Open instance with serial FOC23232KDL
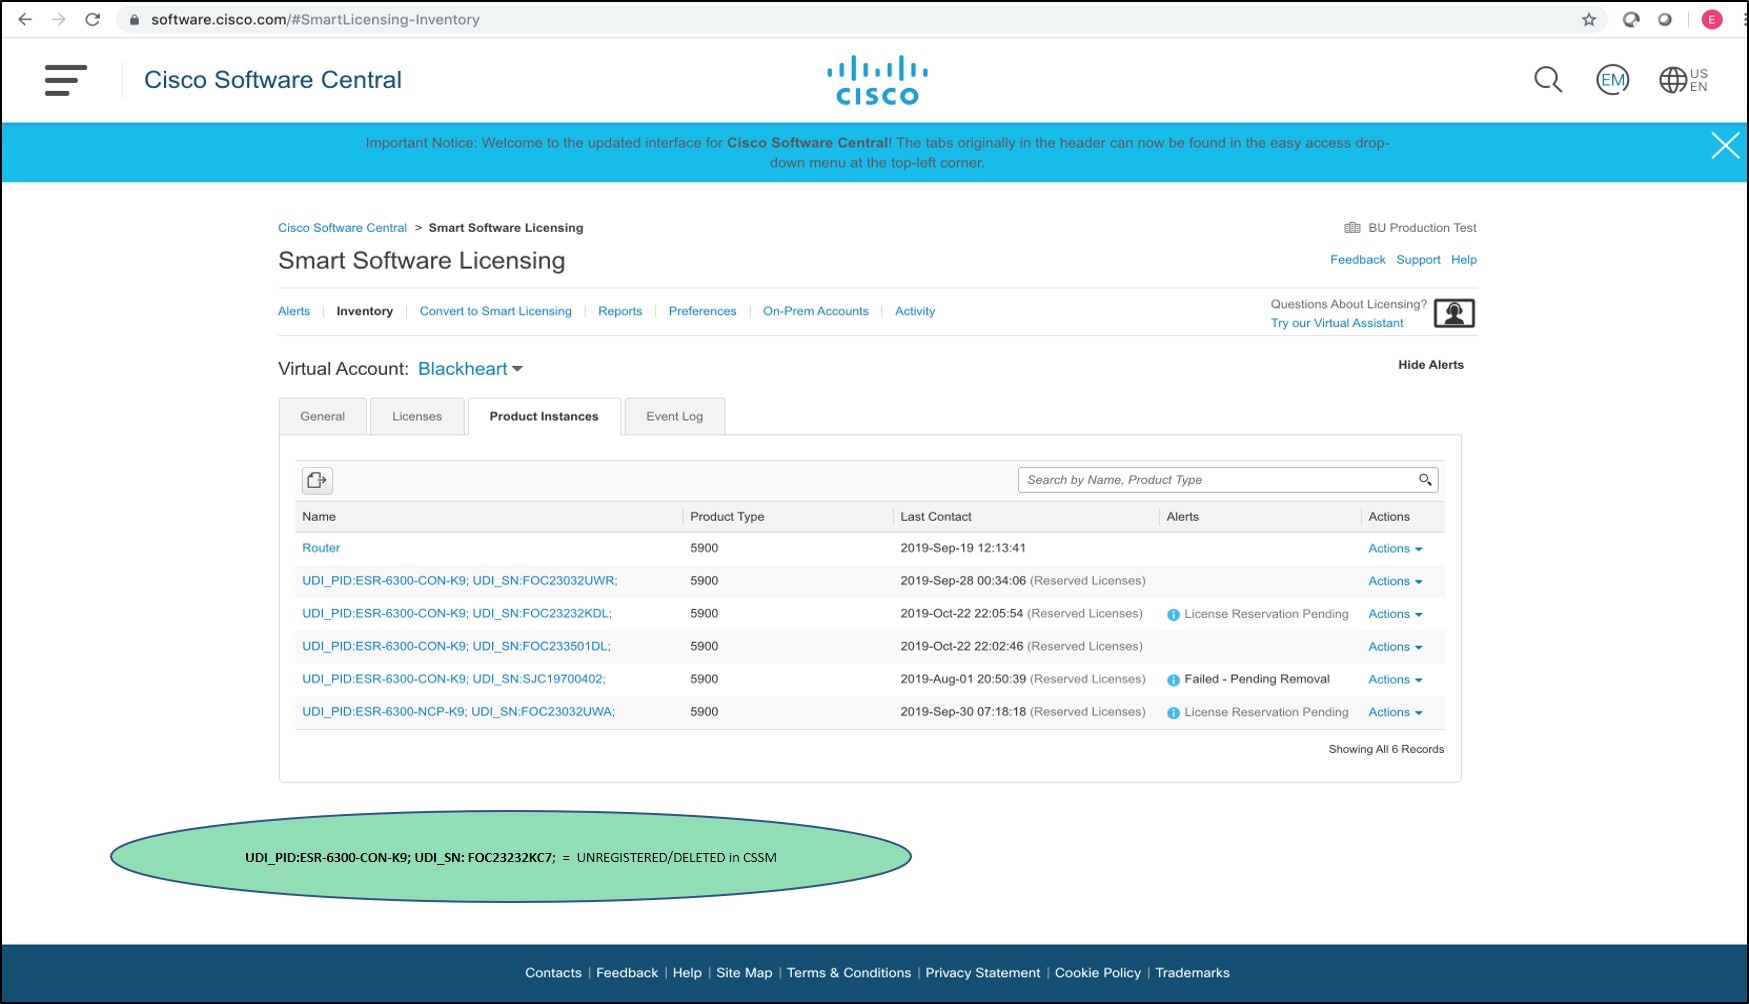This screenshot has height=1004, width=1749. point(457,614)
